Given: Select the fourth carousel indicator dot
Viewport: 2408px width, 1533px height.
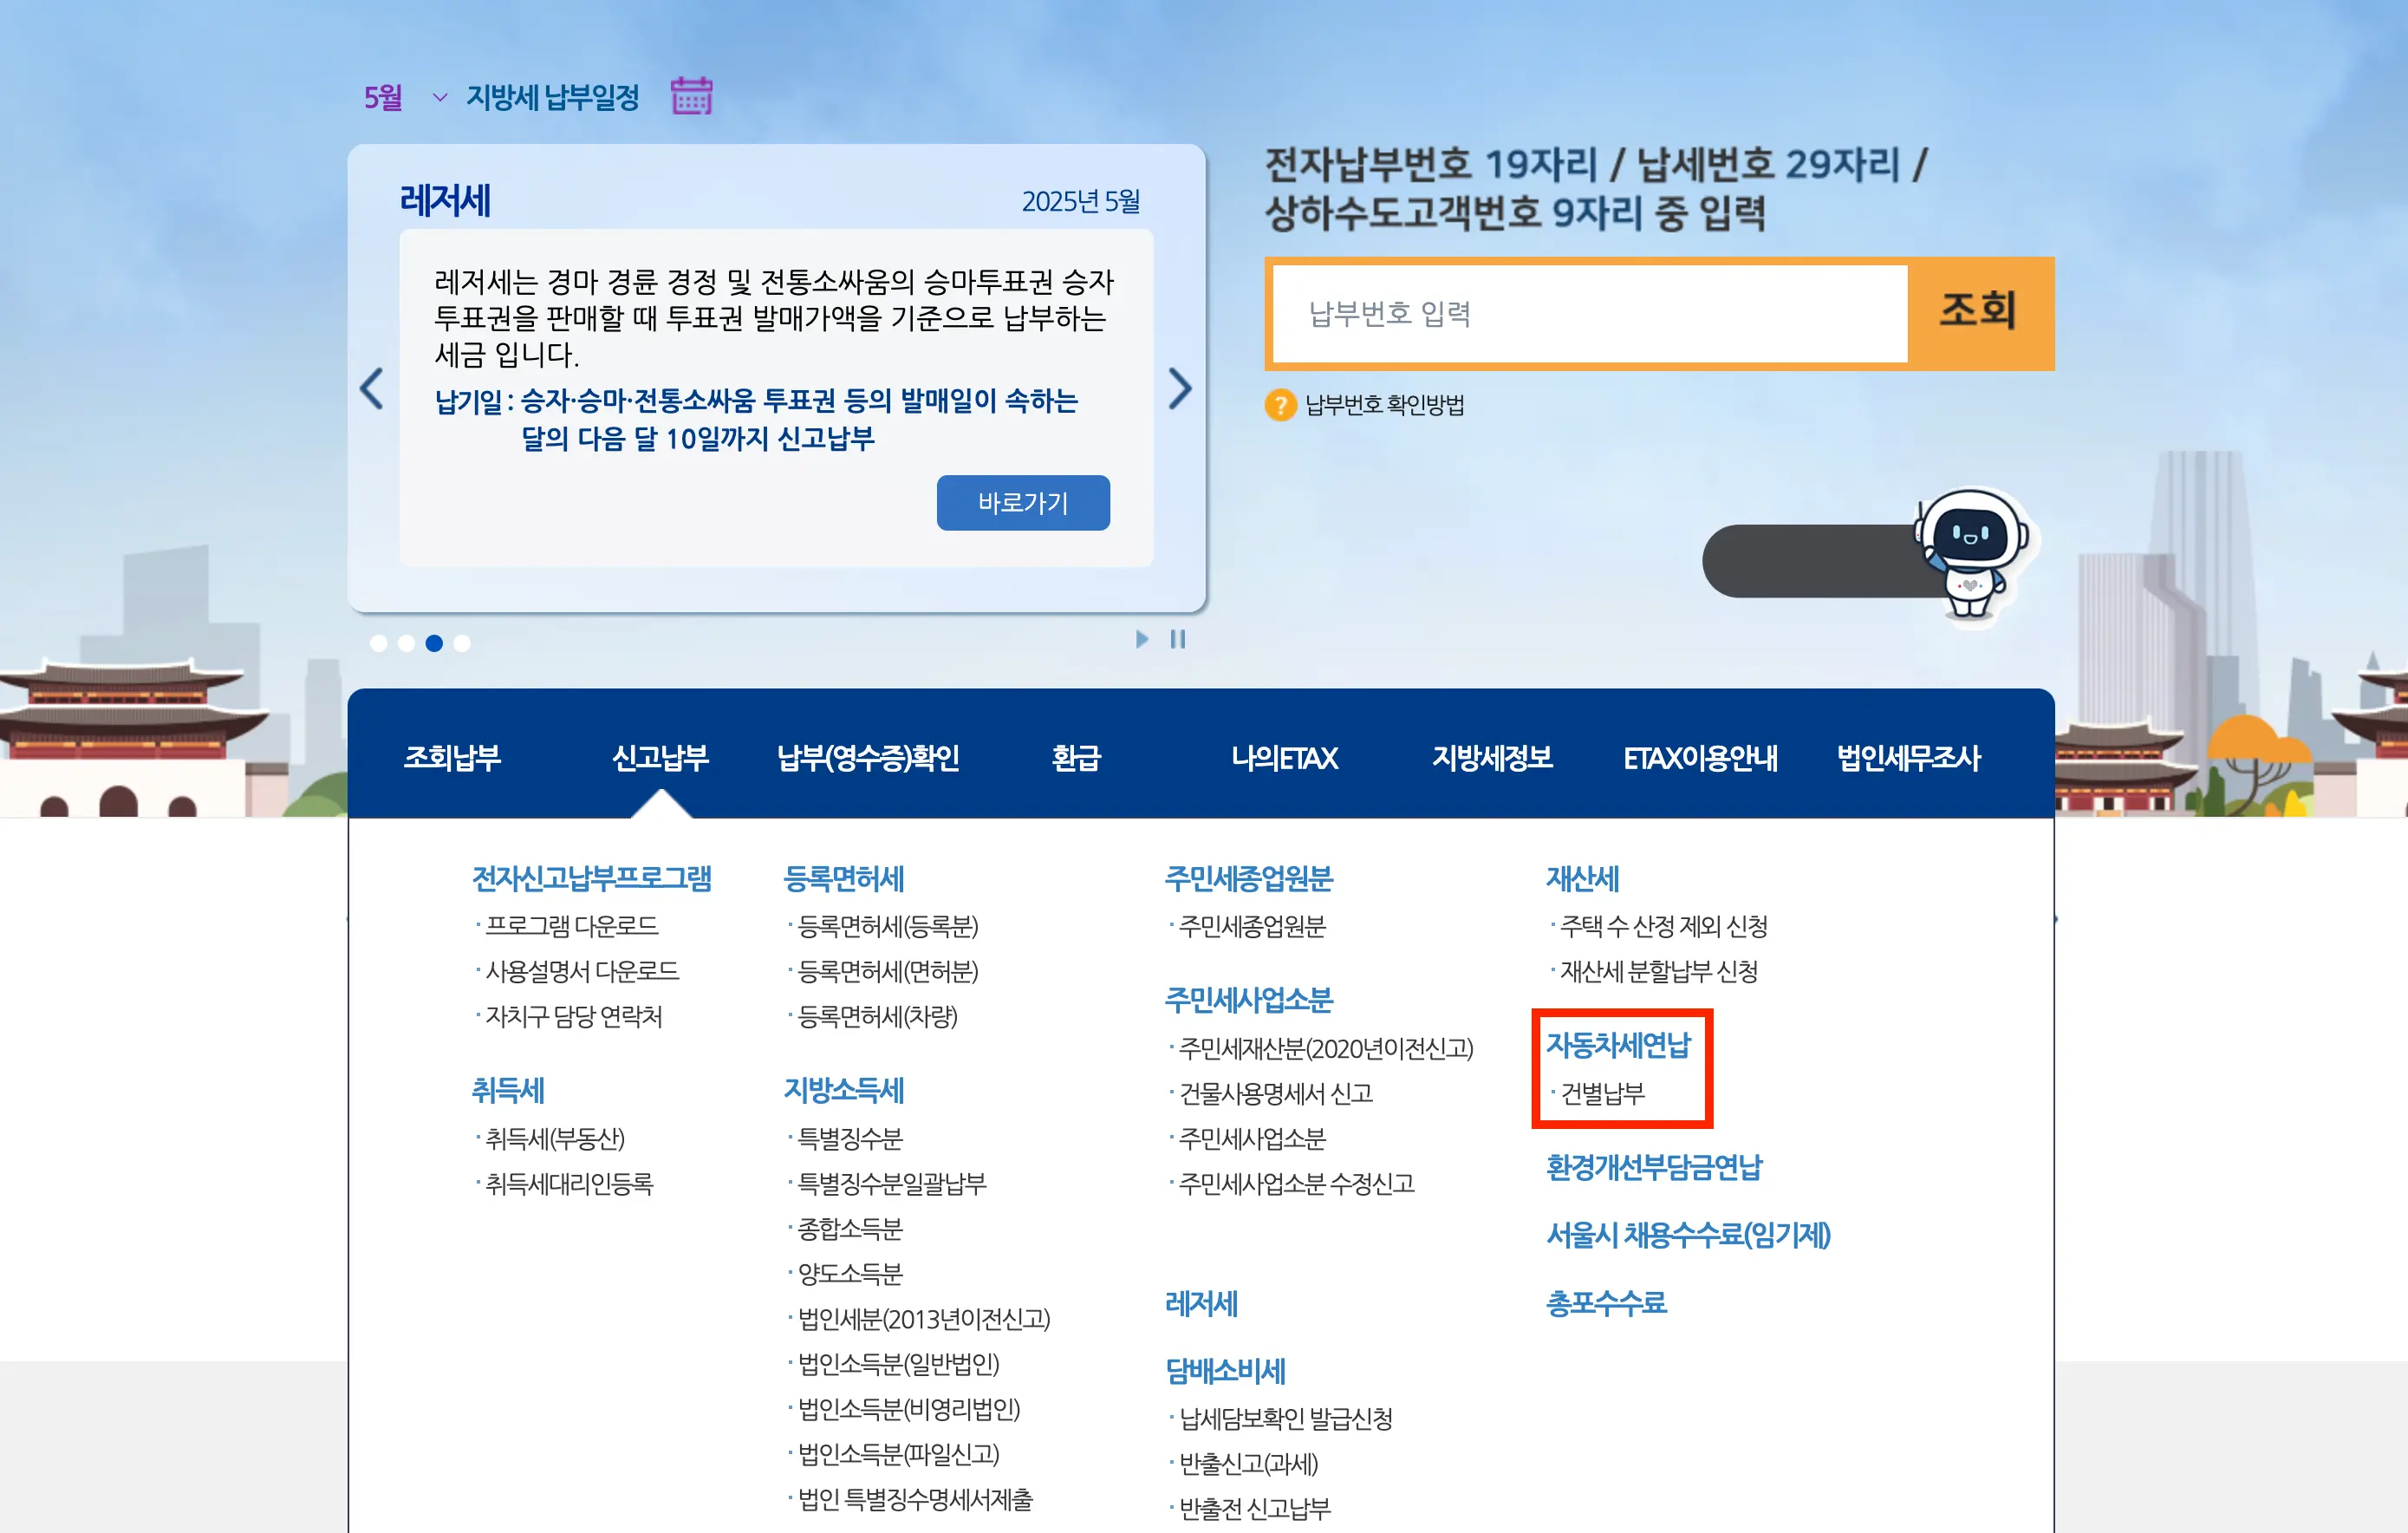Looking at the screenshot, I should 462,643.
